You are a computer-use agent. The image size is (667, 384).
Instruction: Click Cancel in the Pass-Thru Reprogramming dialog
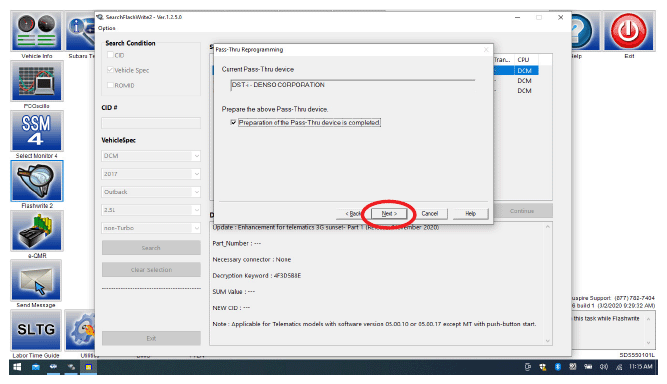point(430,213)
